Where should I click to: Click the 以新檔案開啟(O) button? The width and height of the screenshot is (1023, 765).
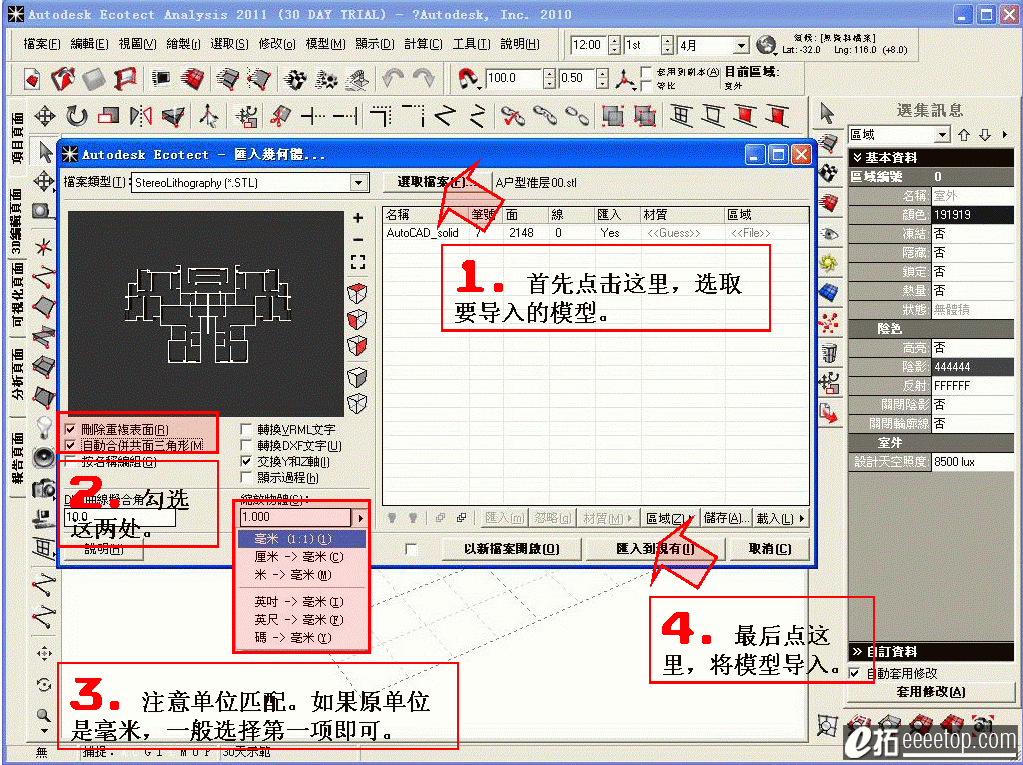pos(512,549)
